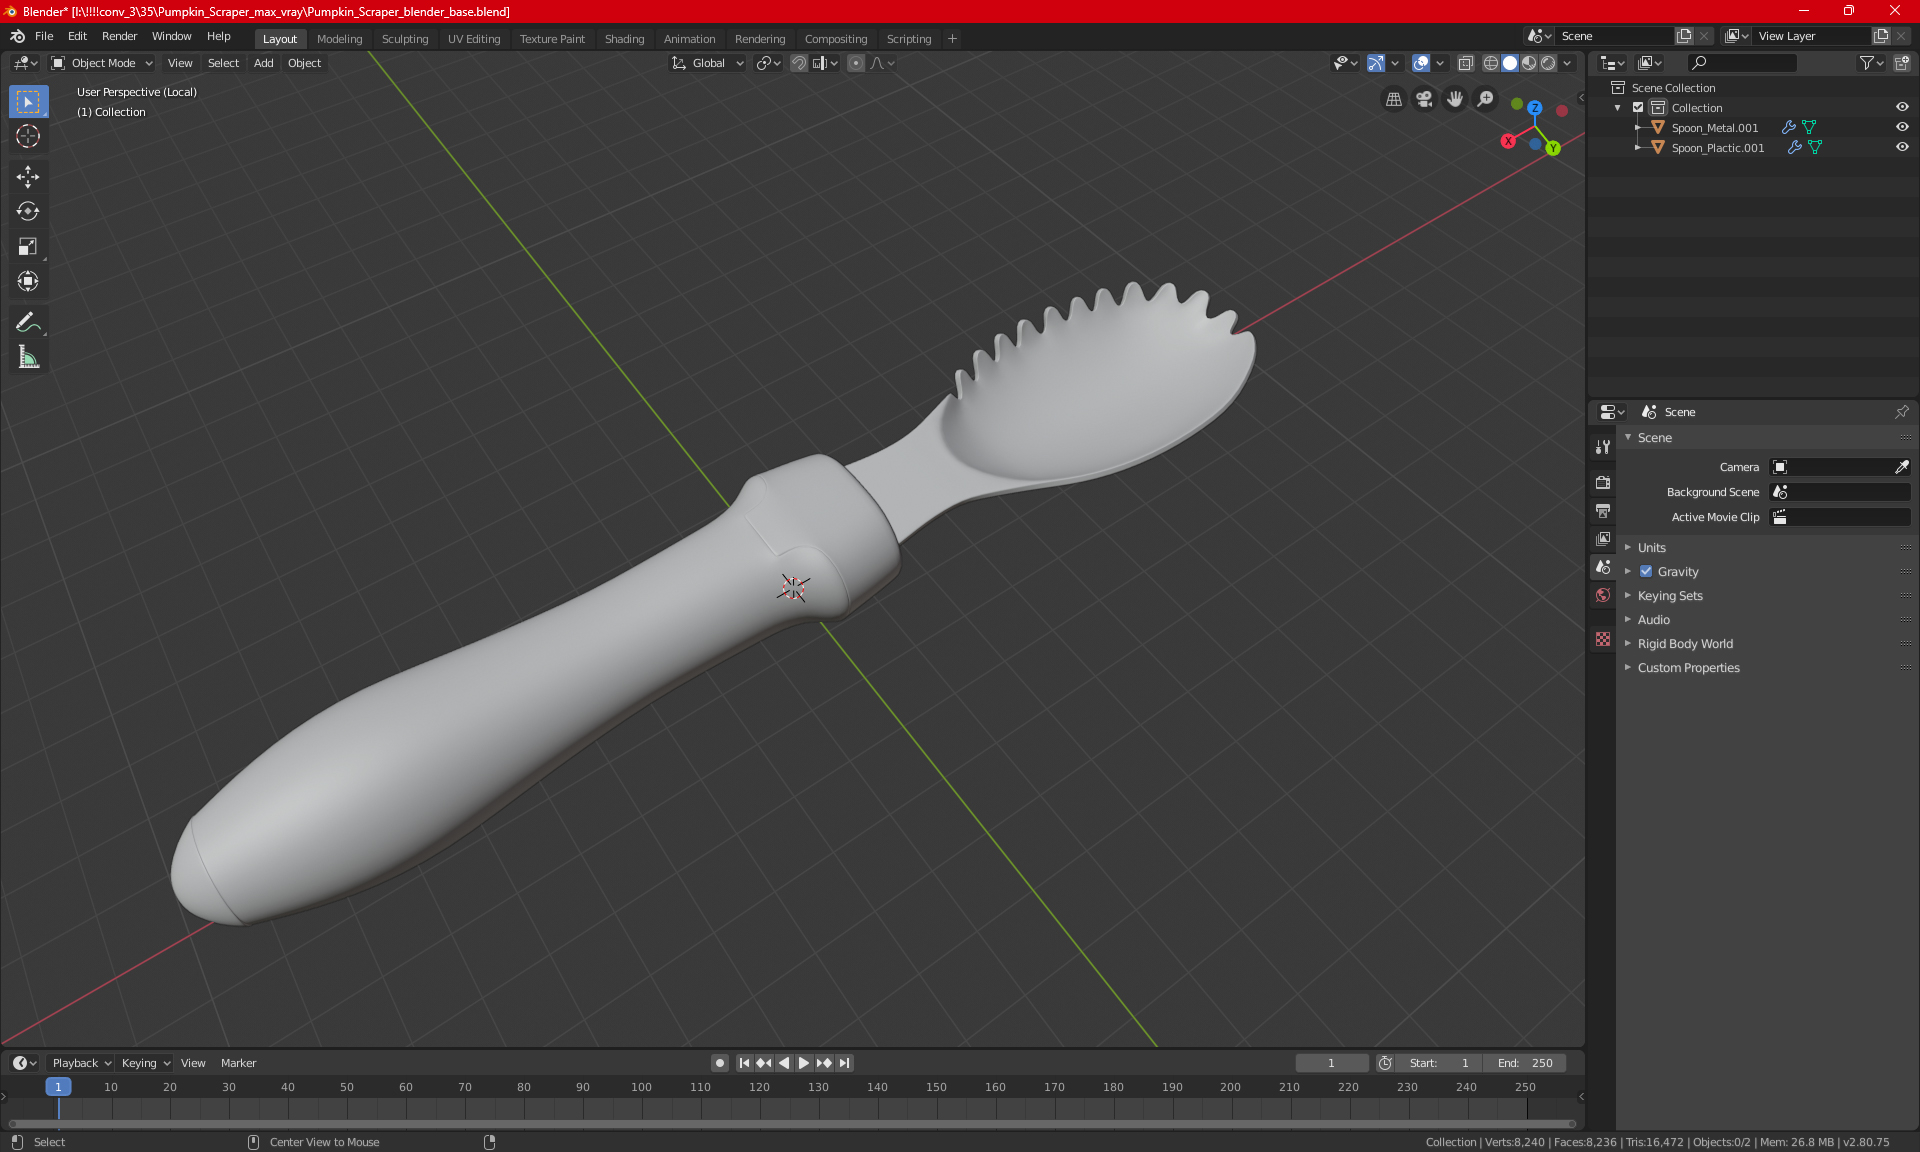Open the Render menu
1920x1152 pixels.
coord(119,36)
